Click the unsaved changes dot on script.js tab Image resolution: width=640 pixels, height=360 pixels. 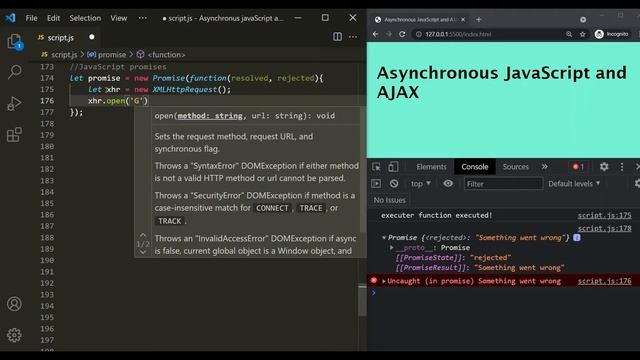tap(92, 37)
